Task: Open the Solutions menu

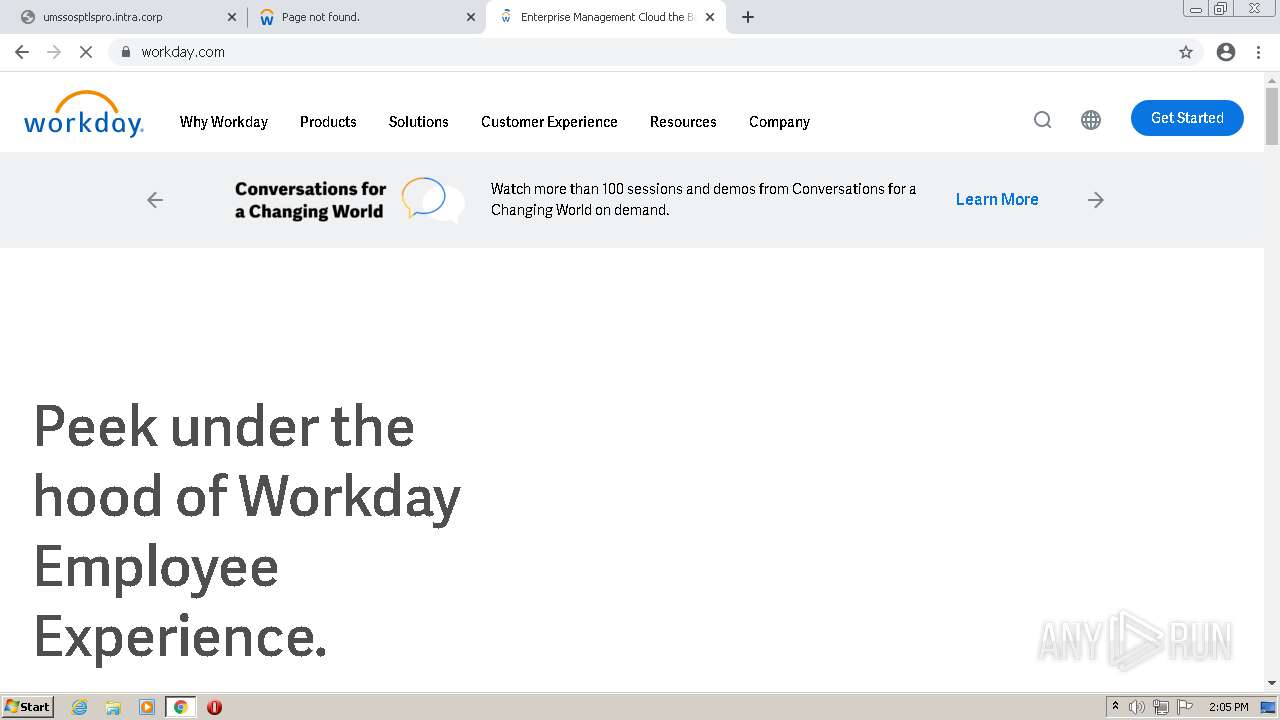Action: [x=418, y=122]
